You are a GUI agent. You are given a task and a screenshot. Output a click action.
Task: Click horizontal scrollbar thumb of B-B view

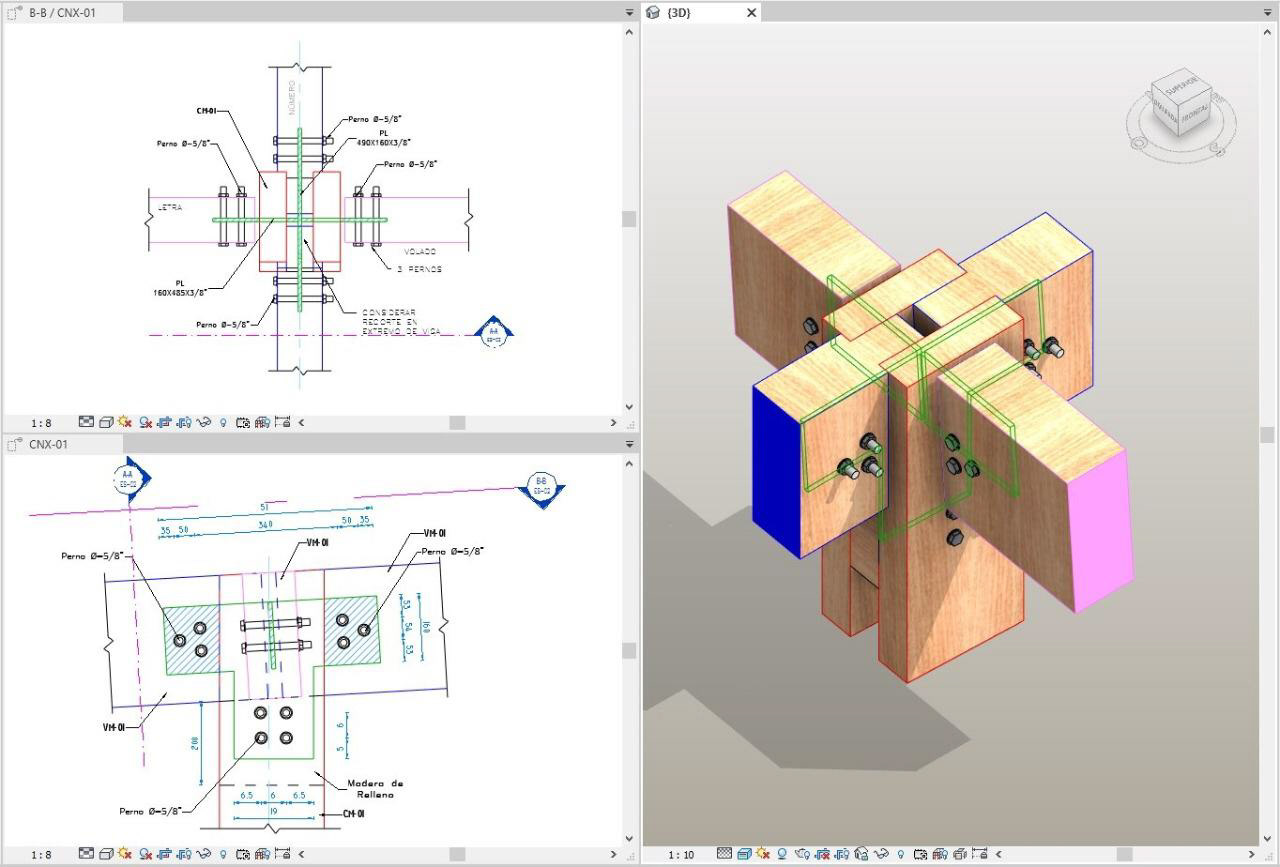coord(457,422)
